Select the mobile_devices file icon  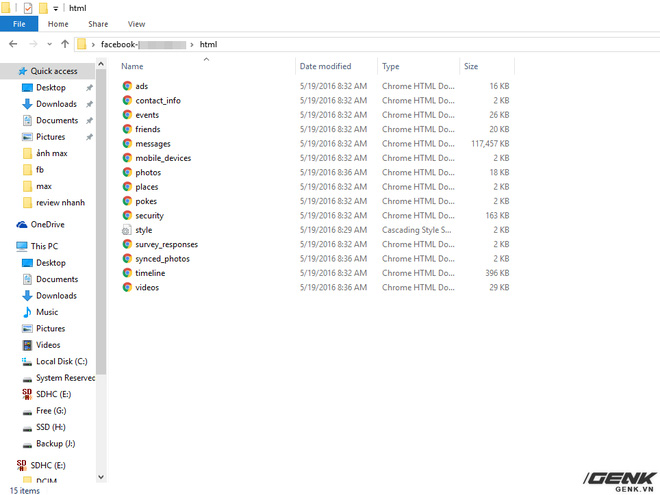(x=127, y=158)
